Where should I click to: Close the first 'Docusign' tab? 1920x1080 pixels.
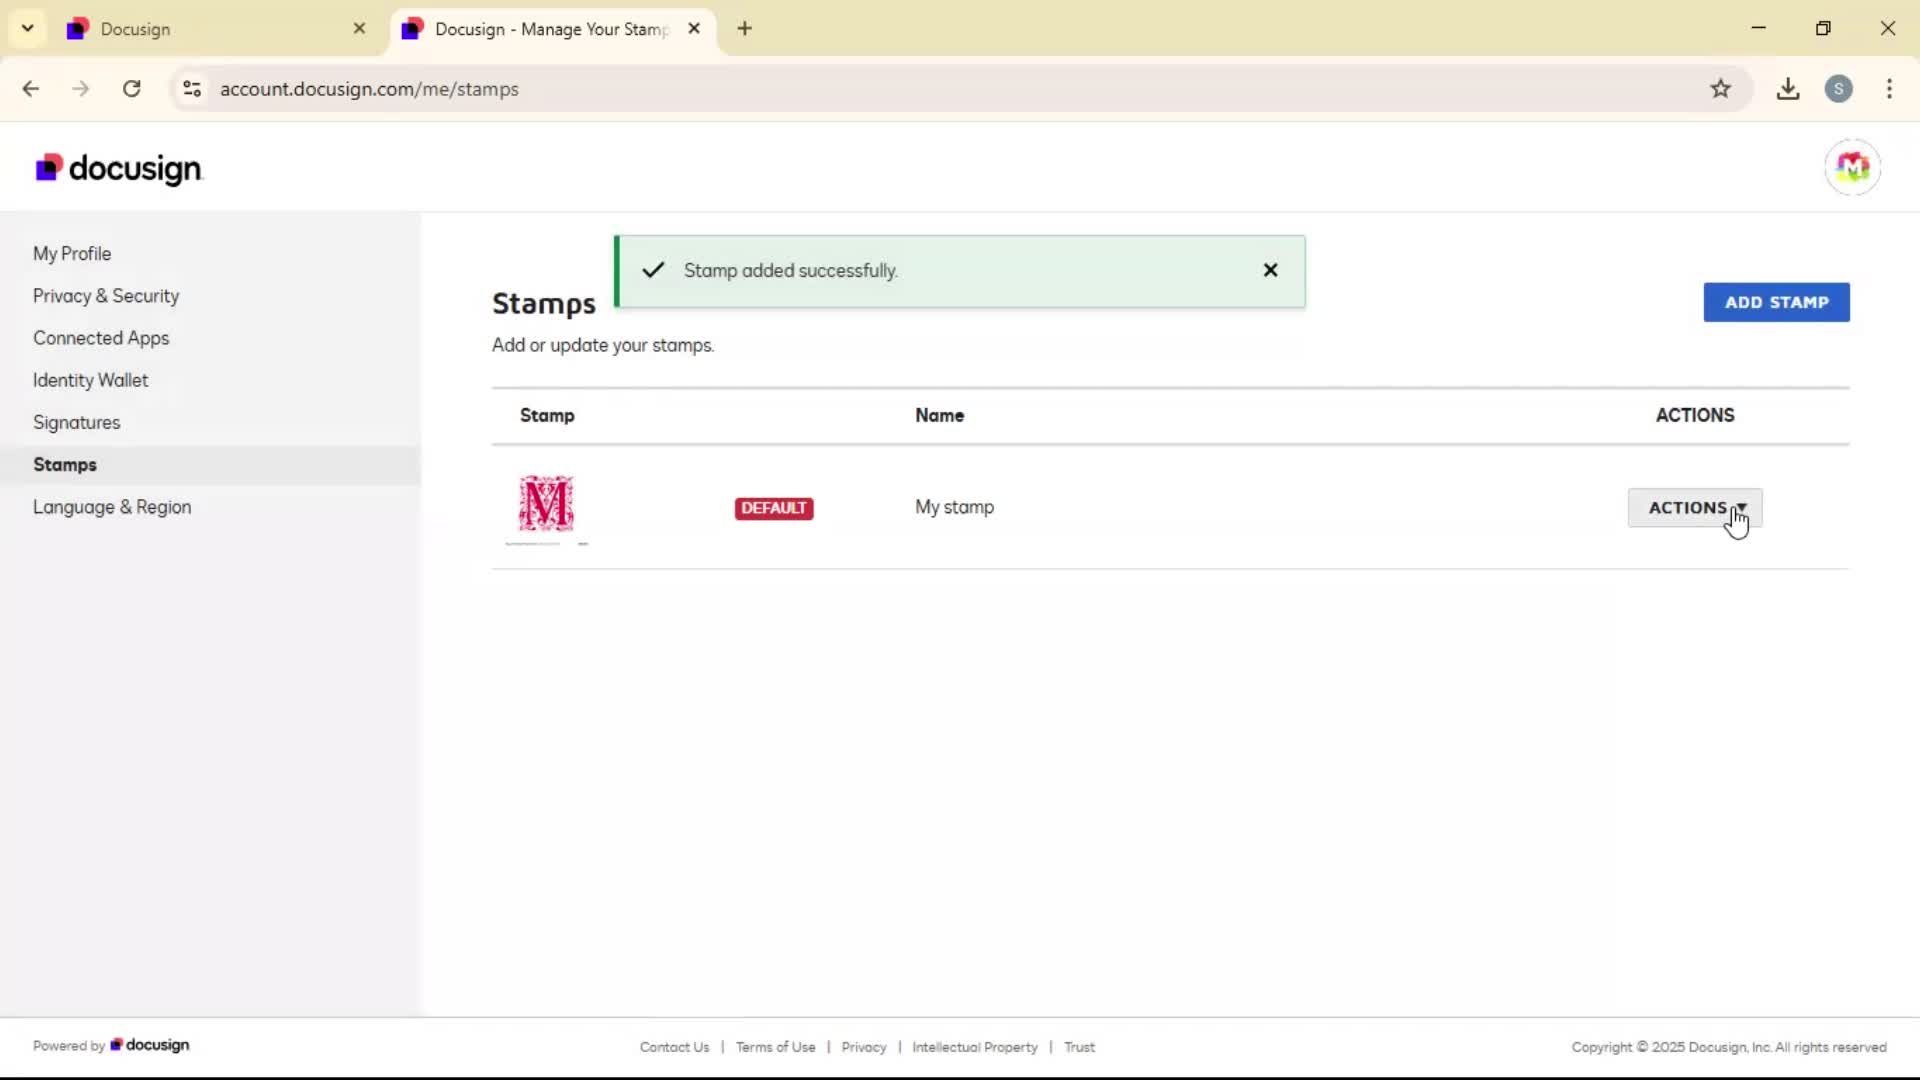(x=359, y=29)
